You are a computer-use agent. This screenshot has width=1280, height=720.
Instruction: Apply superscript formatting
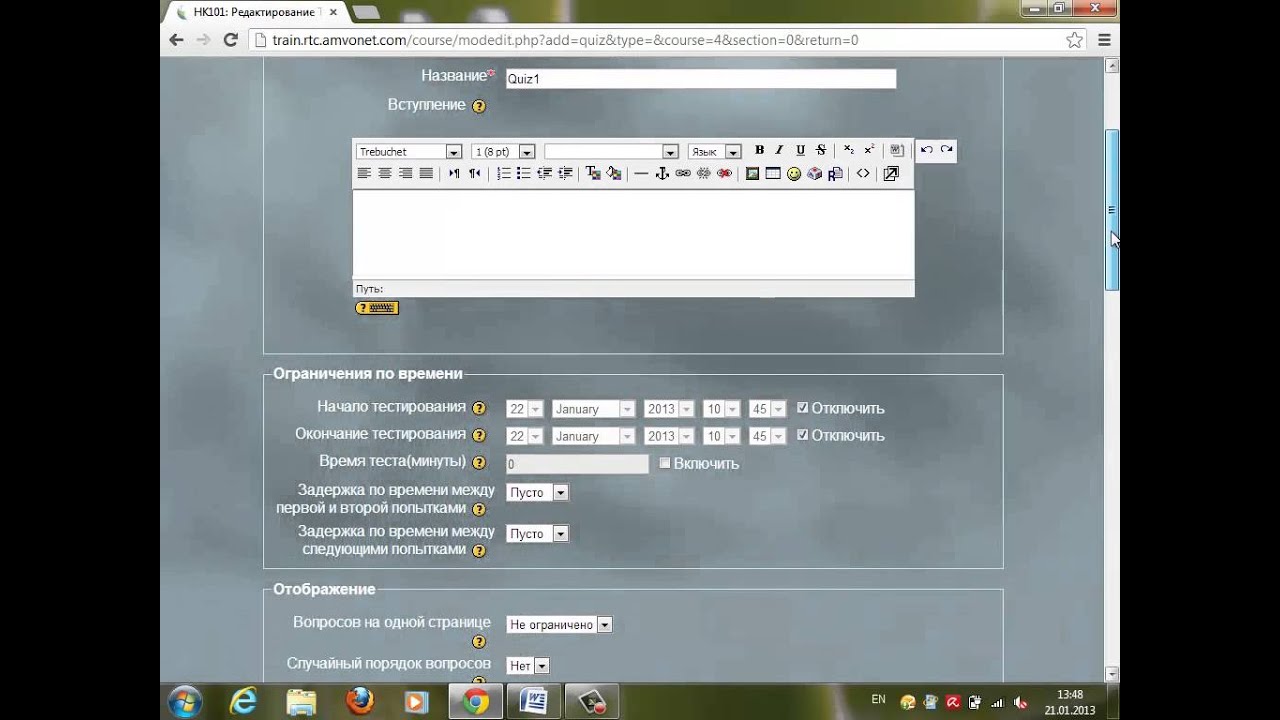pos(869,151)
